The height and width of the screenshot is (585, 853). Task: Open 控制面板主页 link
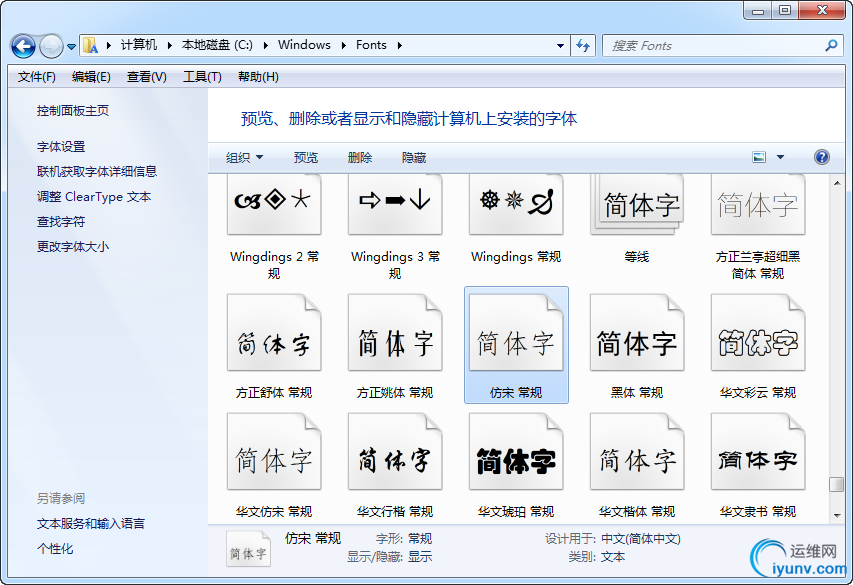click(73, 111)
